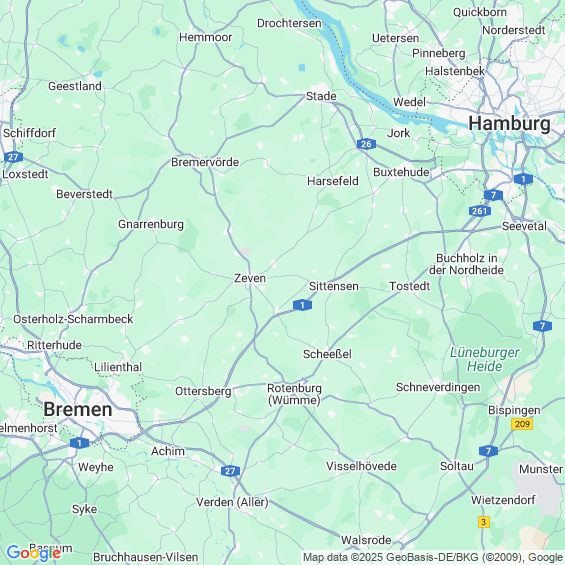Click the A261 highway shield near Seevetal
Screen dimensions: 565x565
tap(480, 211)
